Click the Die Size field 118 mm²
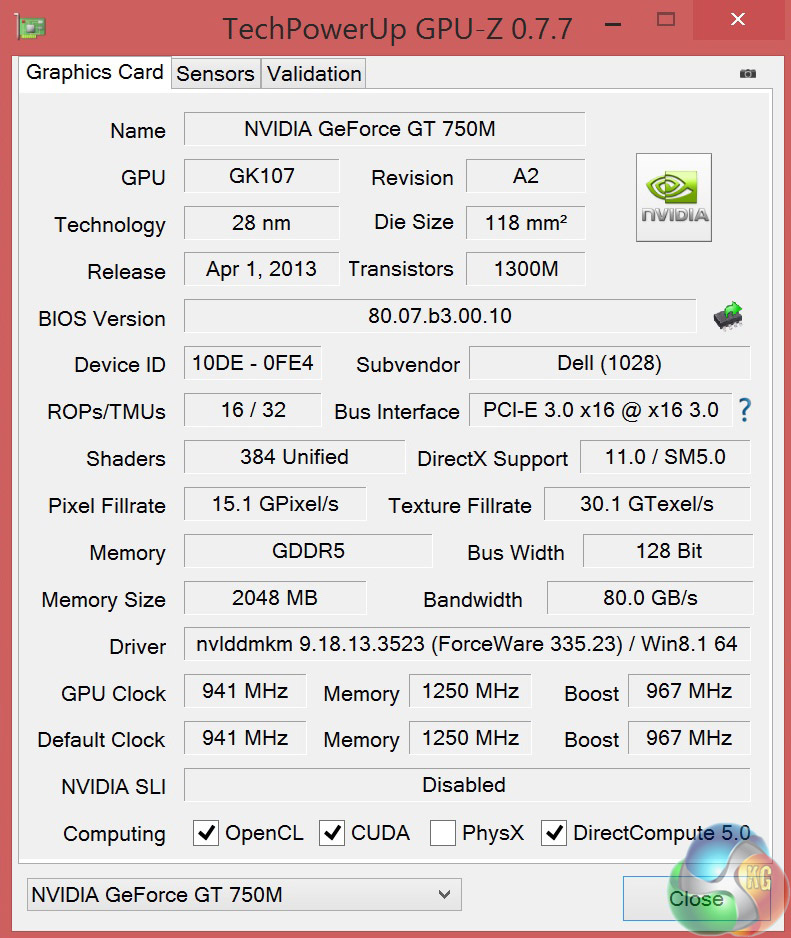Image resolution: width=791 pixels, height=938 pixels. coord(525,223)
